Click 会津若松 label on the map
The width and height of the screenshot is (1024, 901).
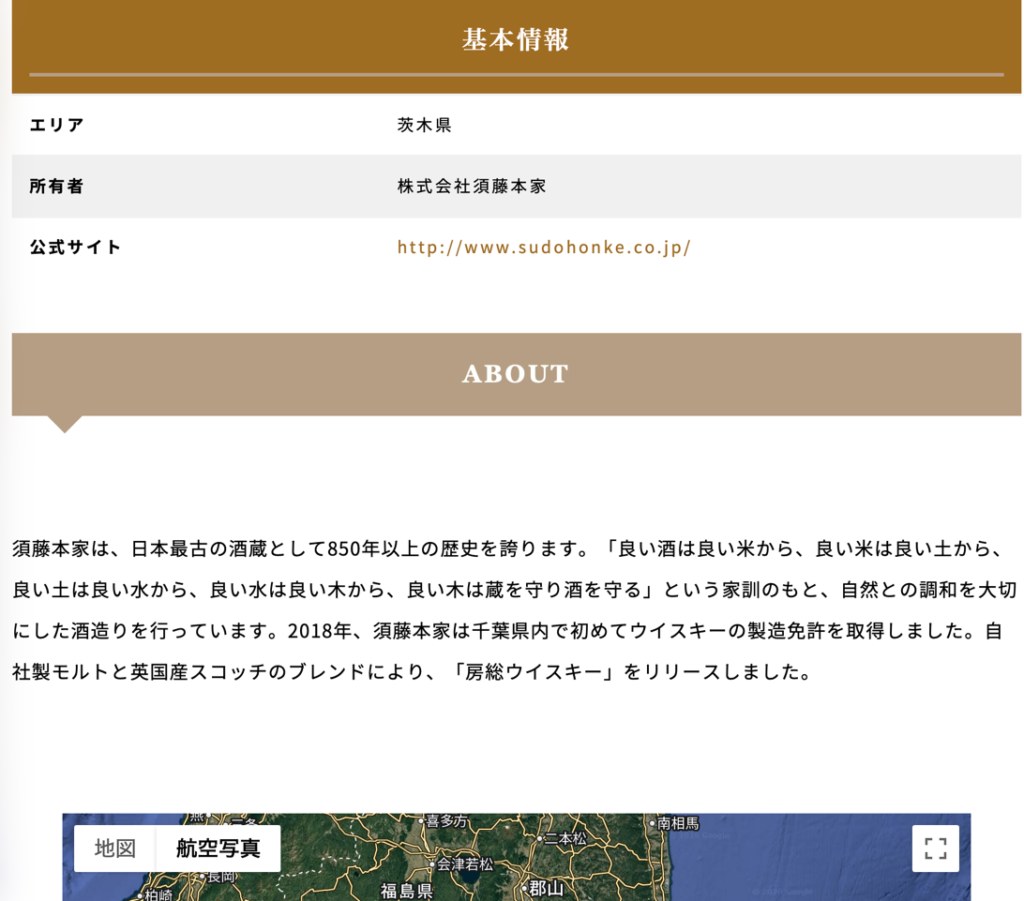click(464, 863)
